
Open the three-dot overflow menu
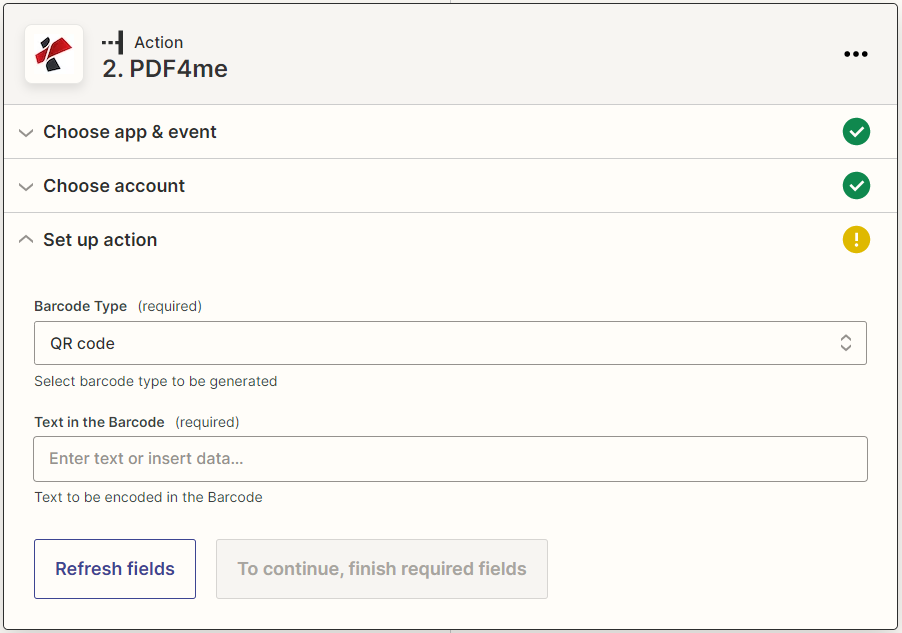tap(856, 54)
